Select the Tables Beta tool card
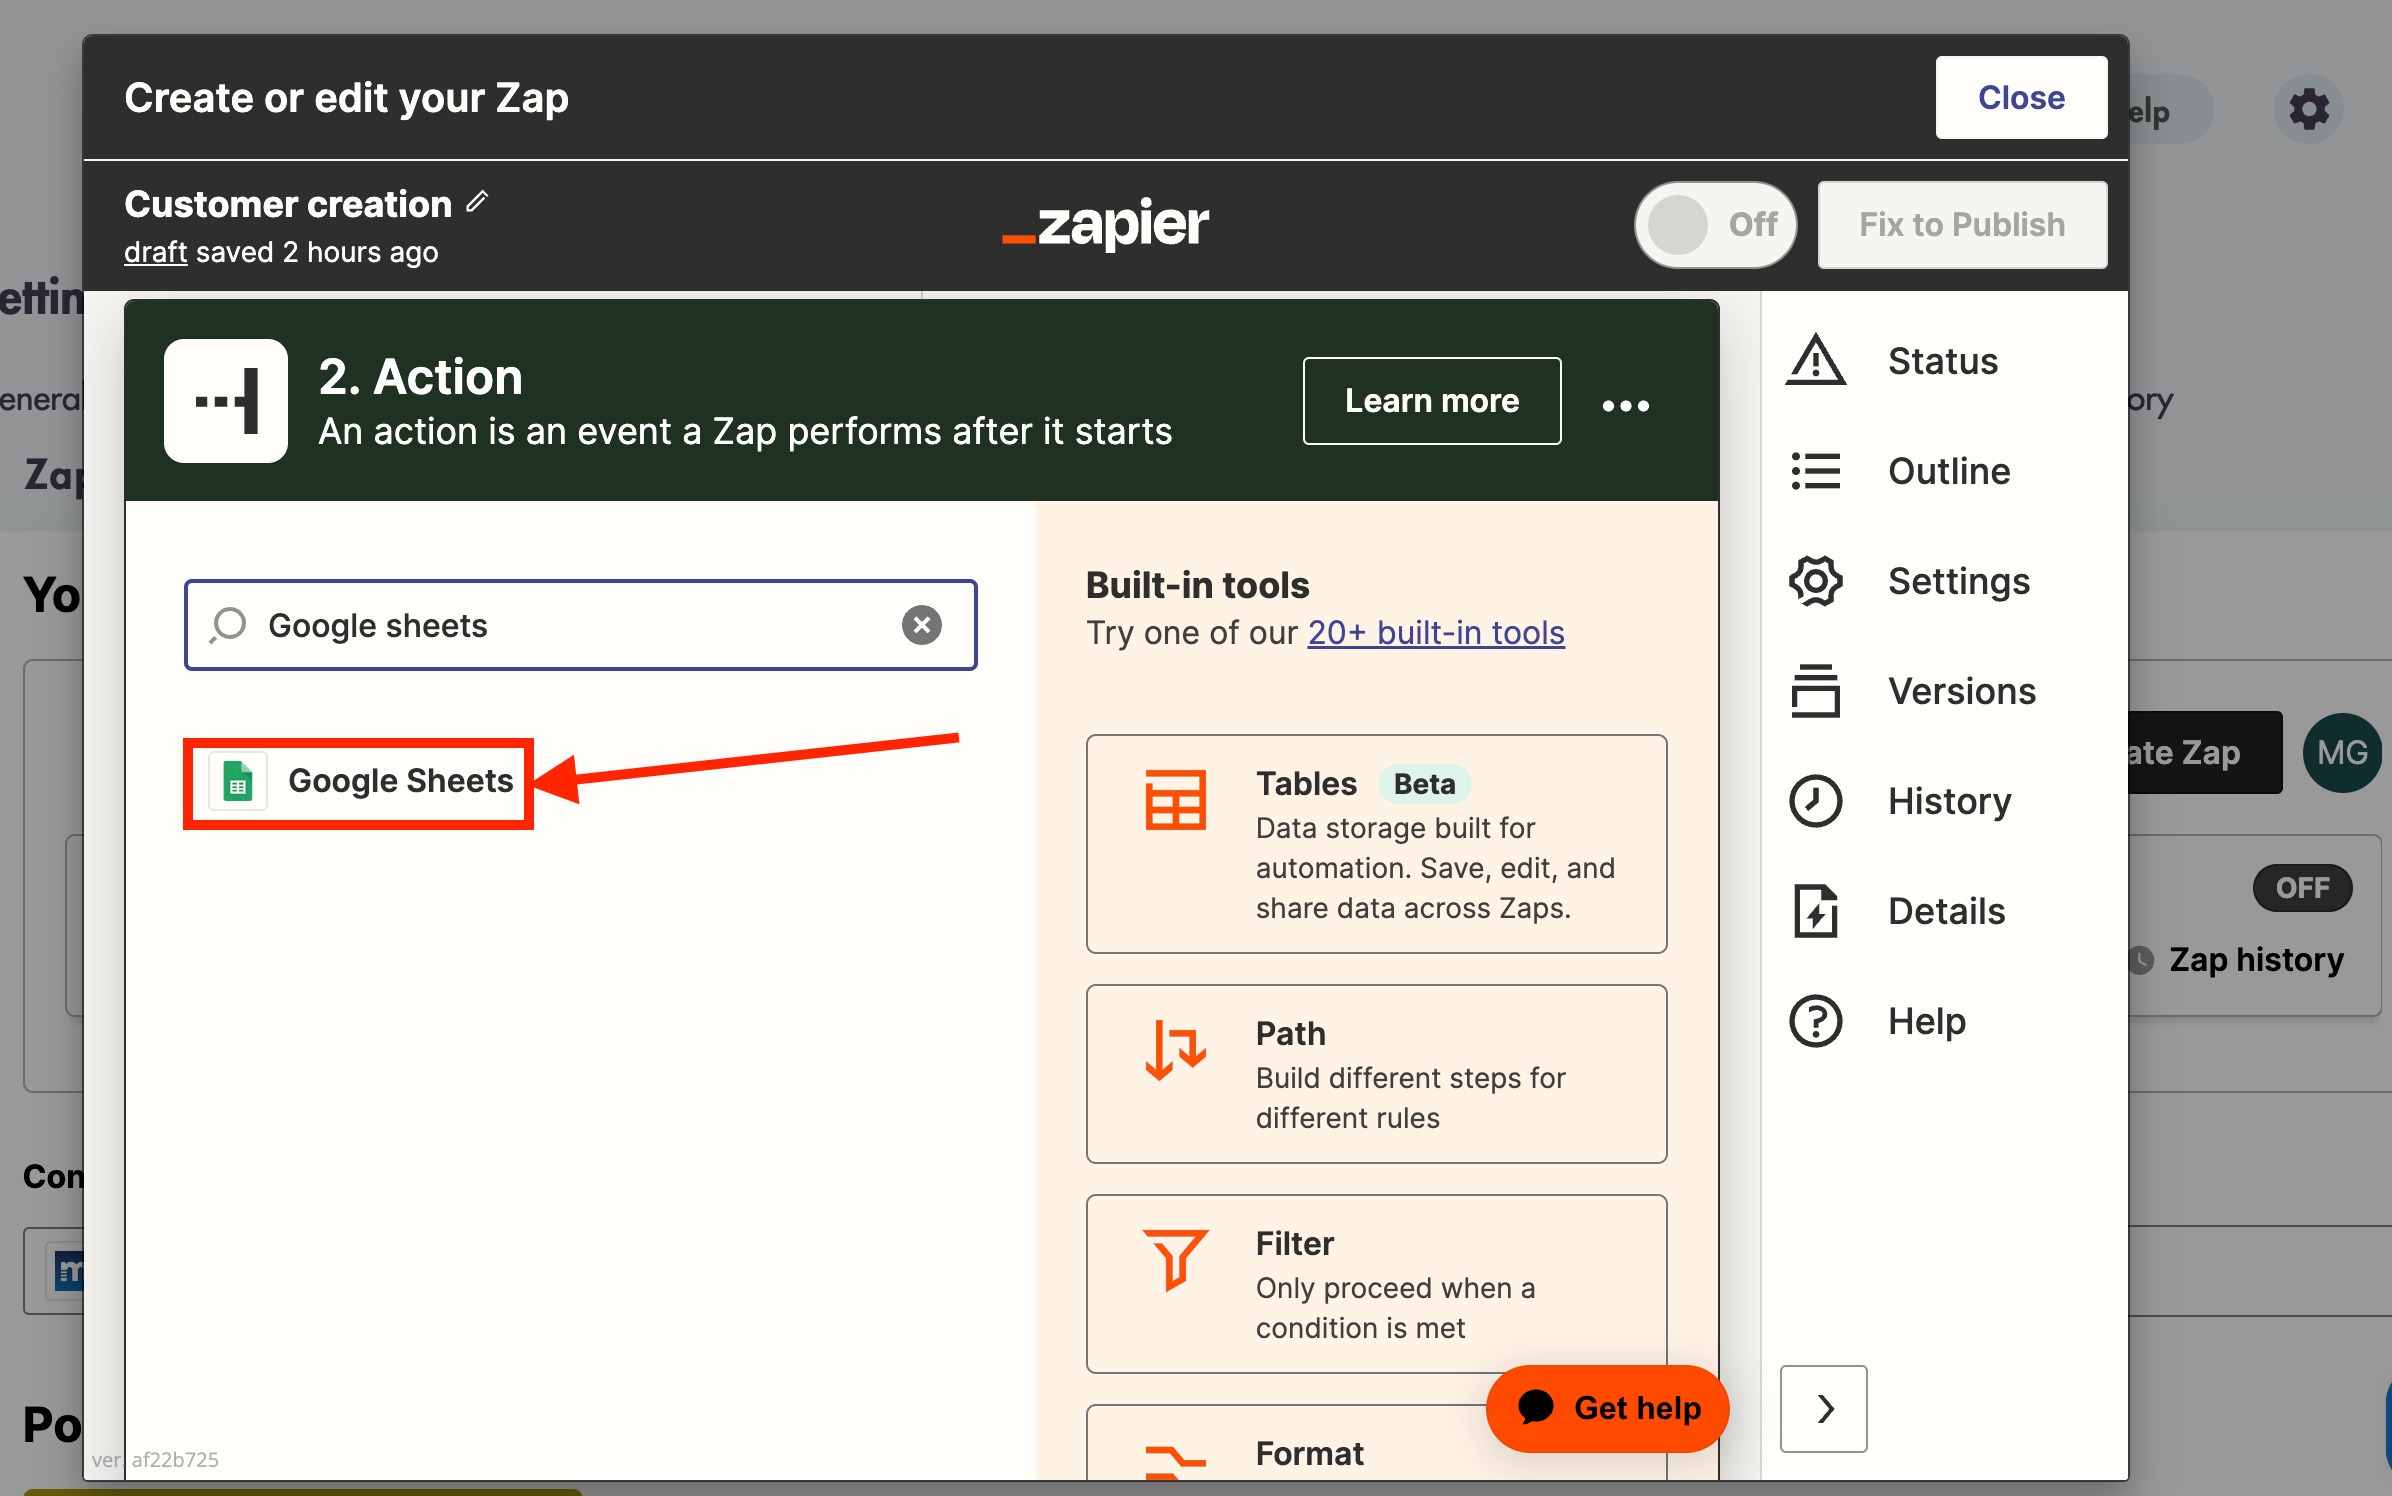Viewport: 2392px width, 1496px height. pos(1376,844)
